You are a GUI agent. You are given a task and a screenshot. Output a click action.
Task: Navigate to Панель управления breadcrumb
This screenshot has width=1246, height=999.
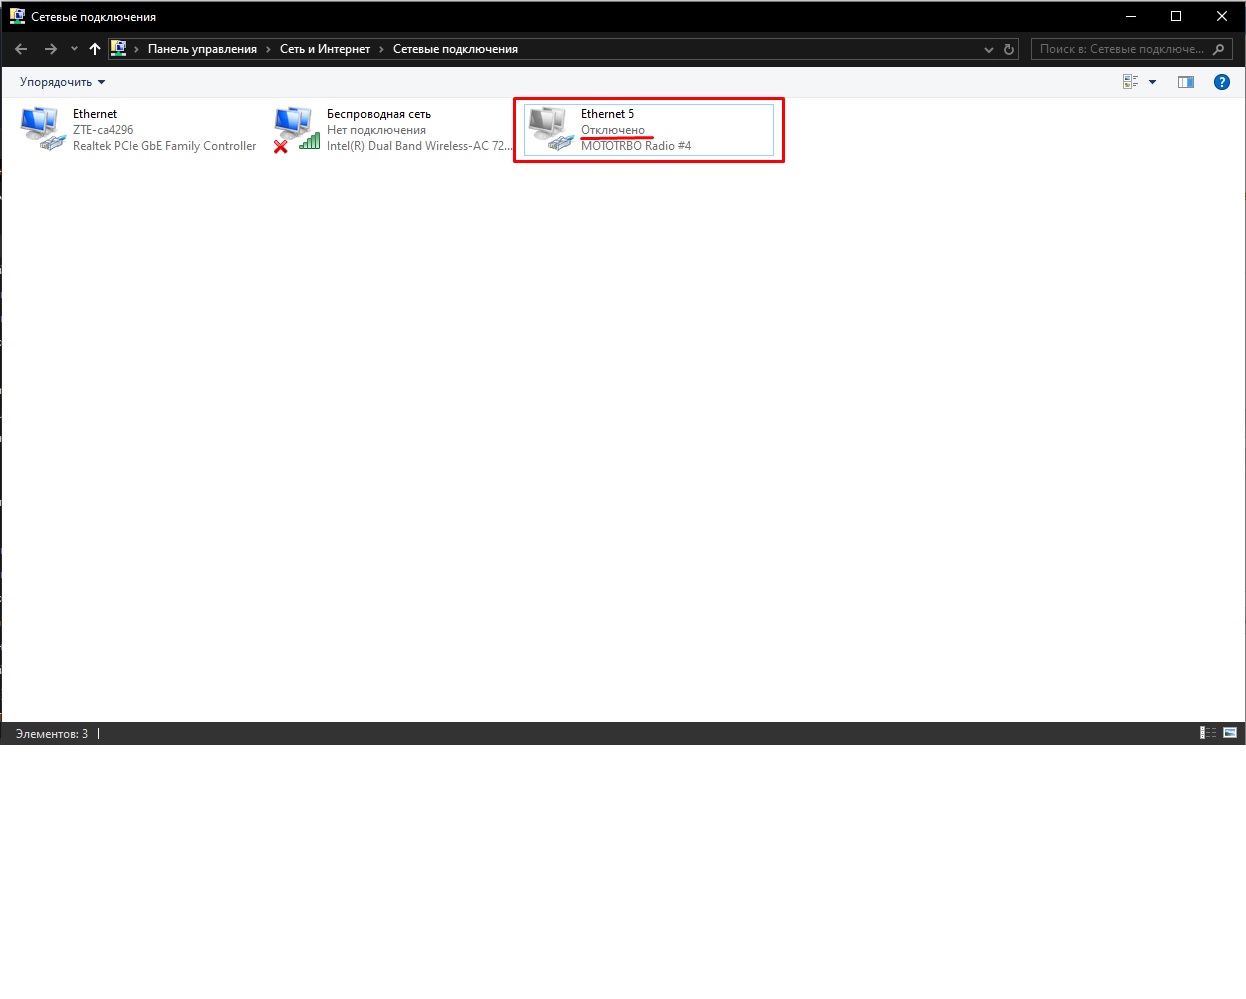click(202, 49)
